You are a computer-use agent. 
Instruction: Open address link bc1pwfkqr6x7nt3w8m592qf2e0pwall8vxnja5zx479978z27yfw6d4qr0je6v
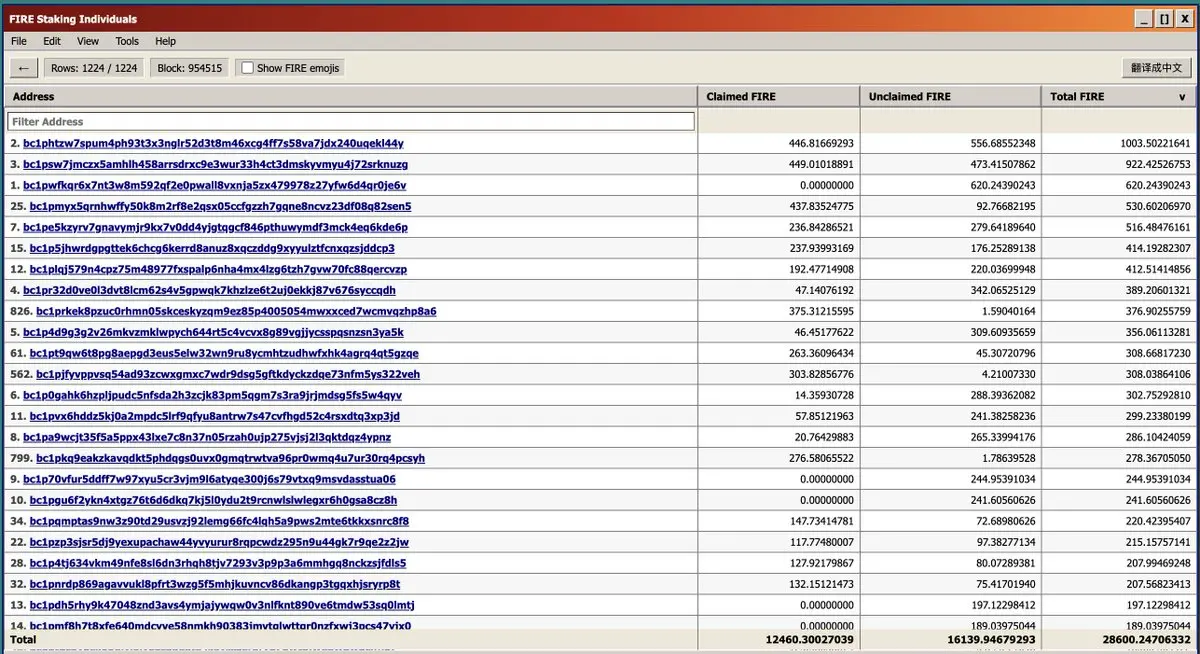pyautogui.click(x=214, y=185)
